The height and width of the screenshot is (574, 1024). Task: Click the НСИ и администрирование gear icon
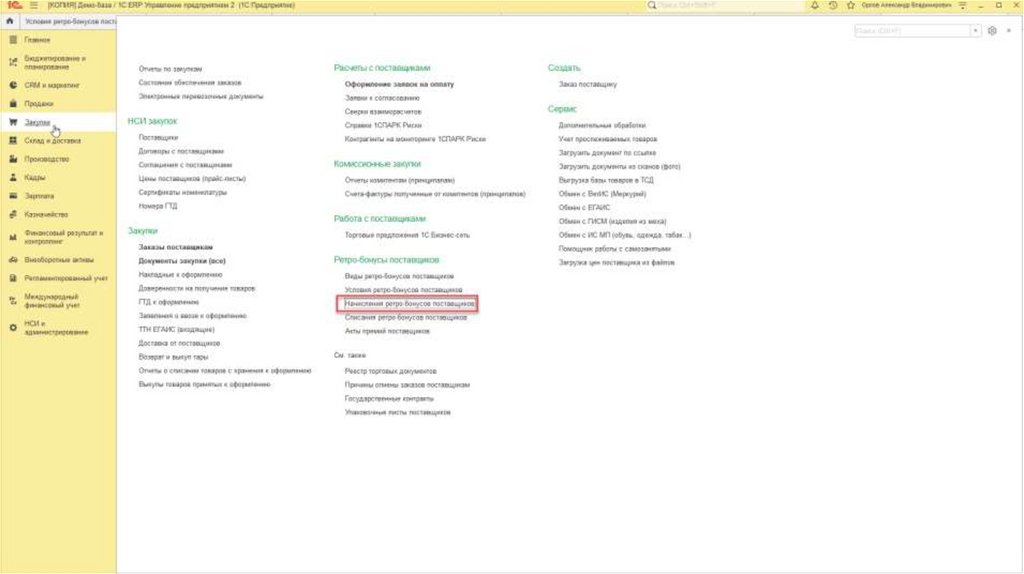click(13, 327)
